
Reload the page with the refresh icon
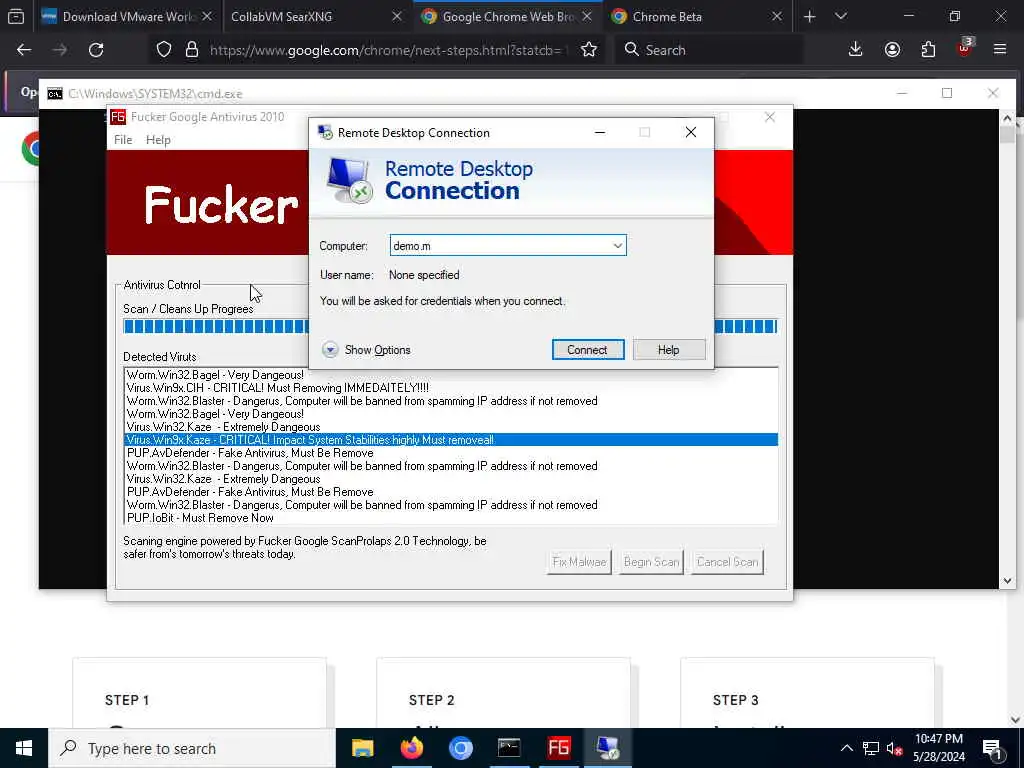click(x=96, y=50)
